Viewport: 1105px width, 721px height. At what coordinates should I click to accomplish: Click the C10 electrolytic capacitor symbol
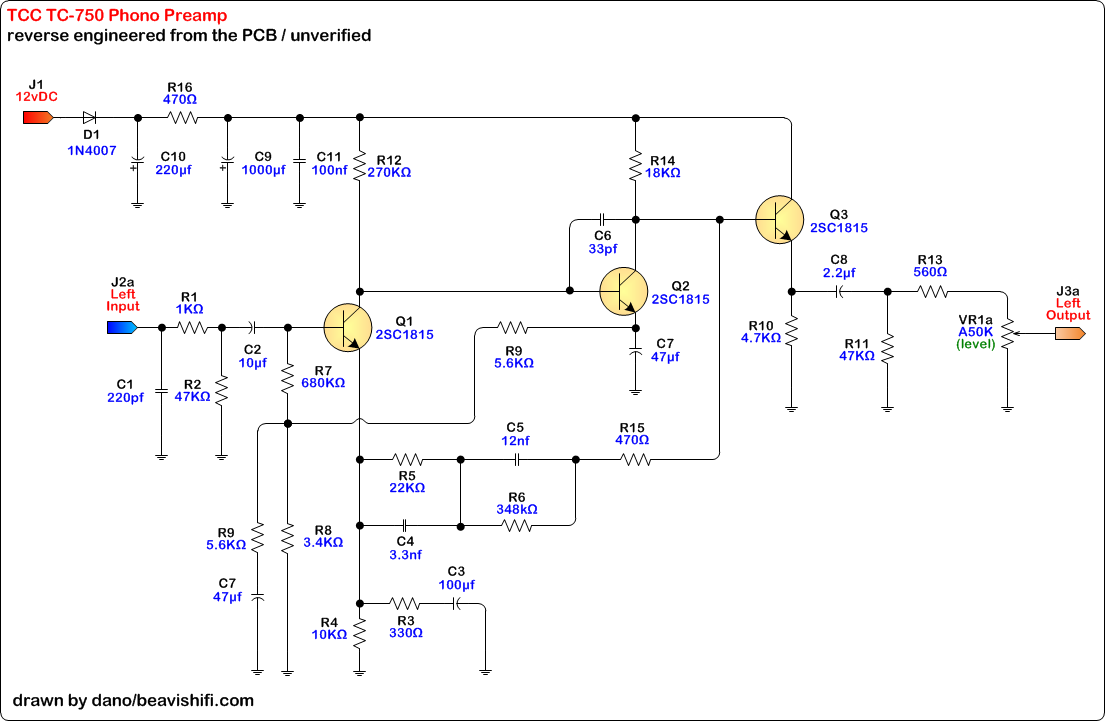click(x=137, y=165)
